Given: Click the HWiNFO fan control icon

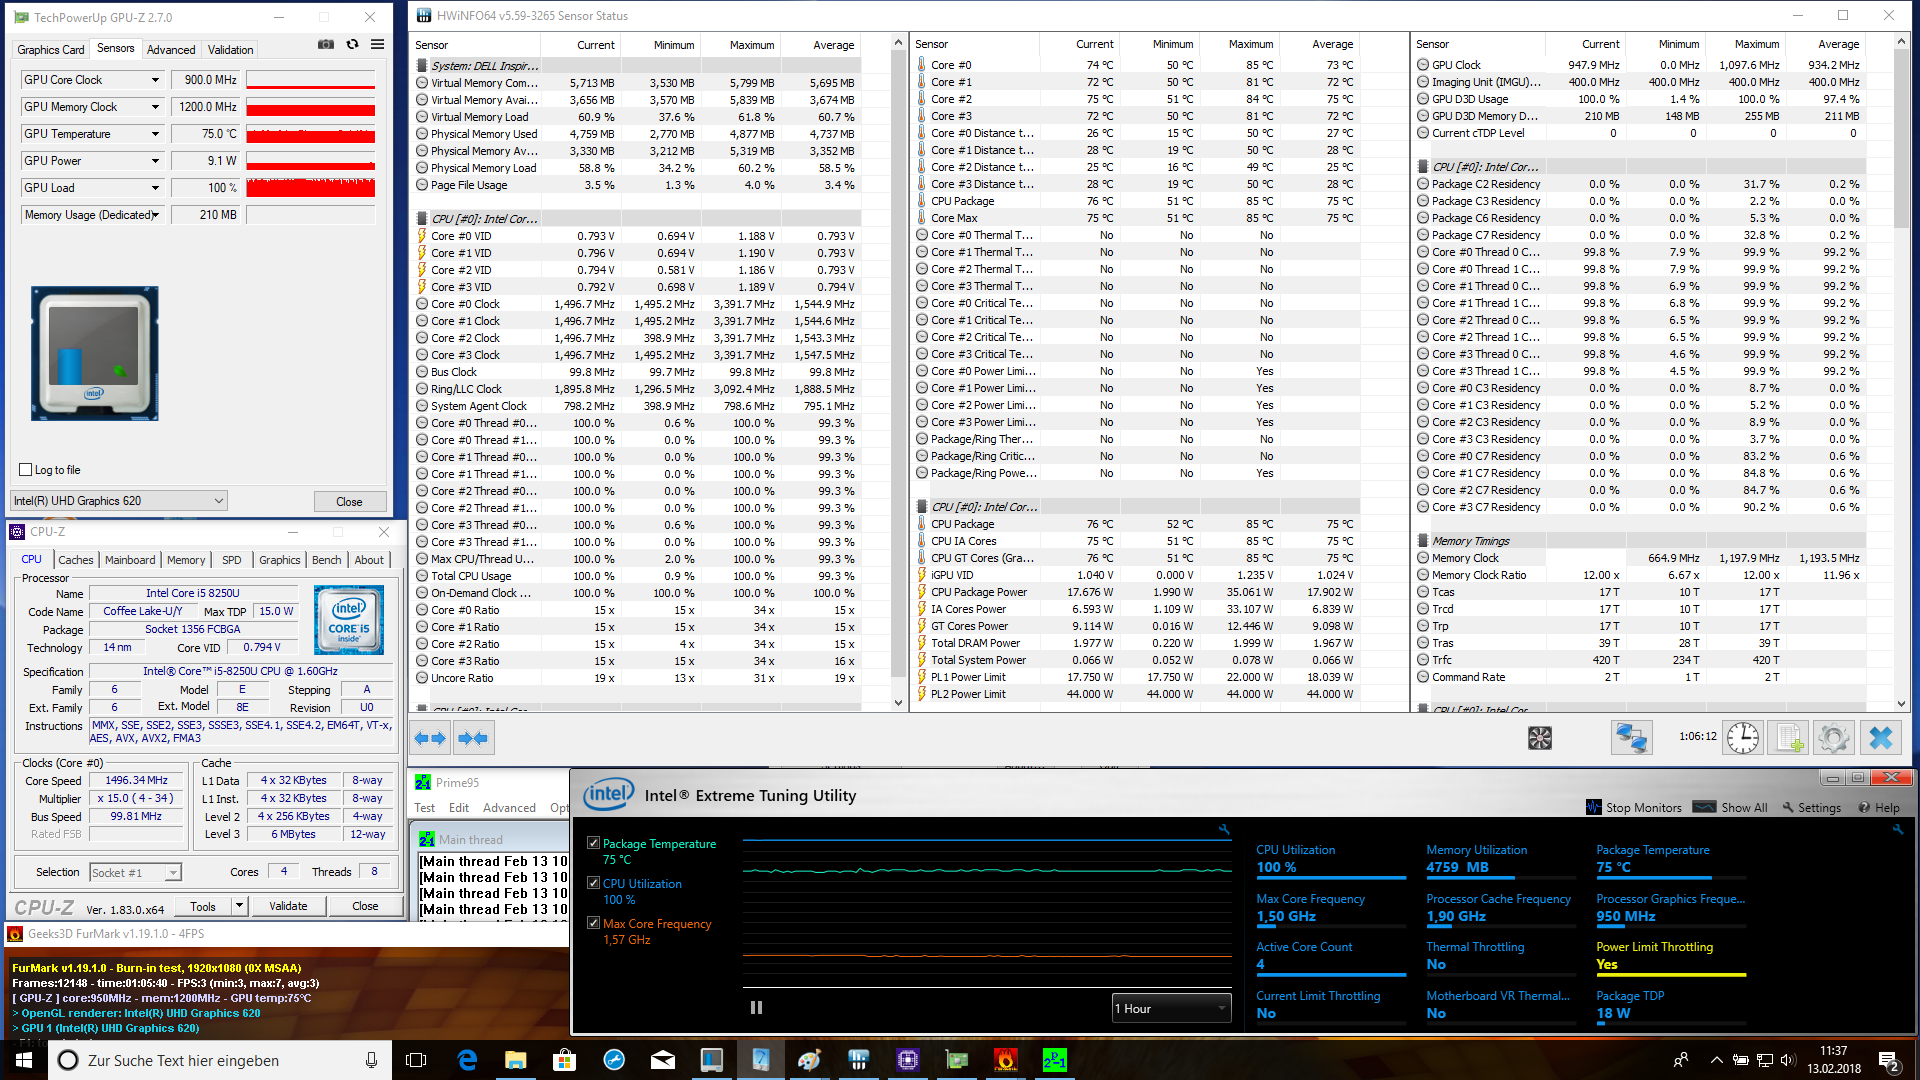Looking at the screenshot, I should coord(1540,738).
